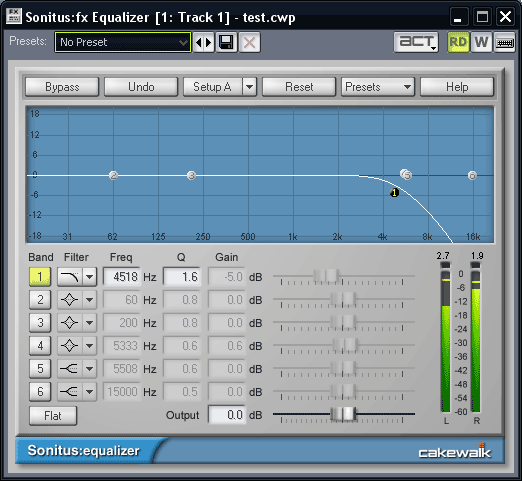Step to previous preset with left arrow
The height and width of the screenshot is (481, 522).
199,42
